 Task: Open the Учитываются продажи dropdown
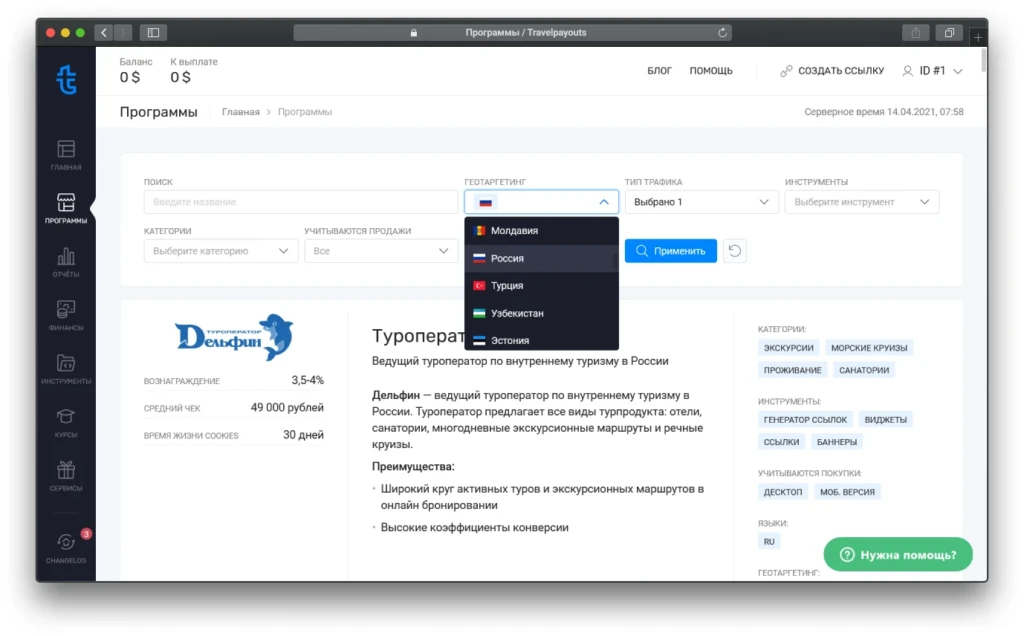pyautogui.click(x=381, y=251)
